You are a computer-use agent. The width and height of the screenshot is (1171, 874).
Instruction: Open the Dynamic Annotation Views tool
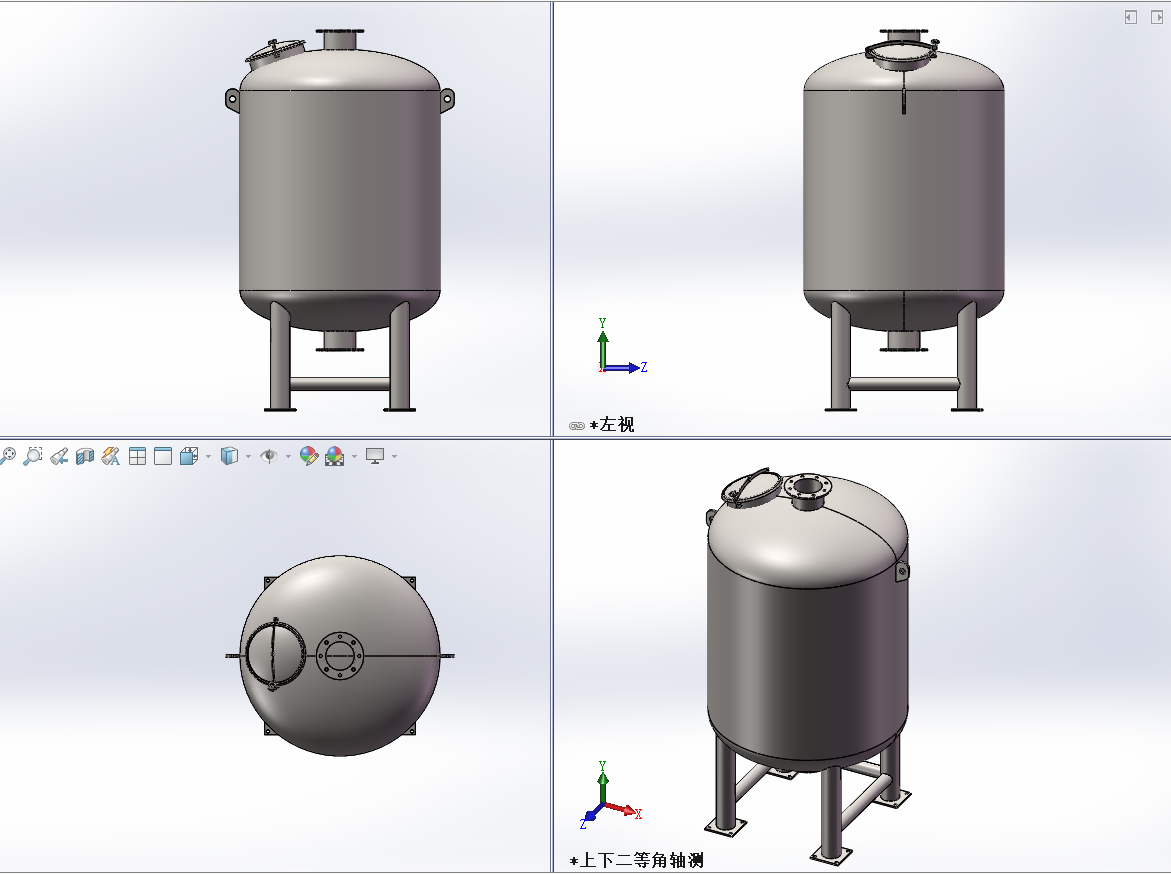pos(111,456)
